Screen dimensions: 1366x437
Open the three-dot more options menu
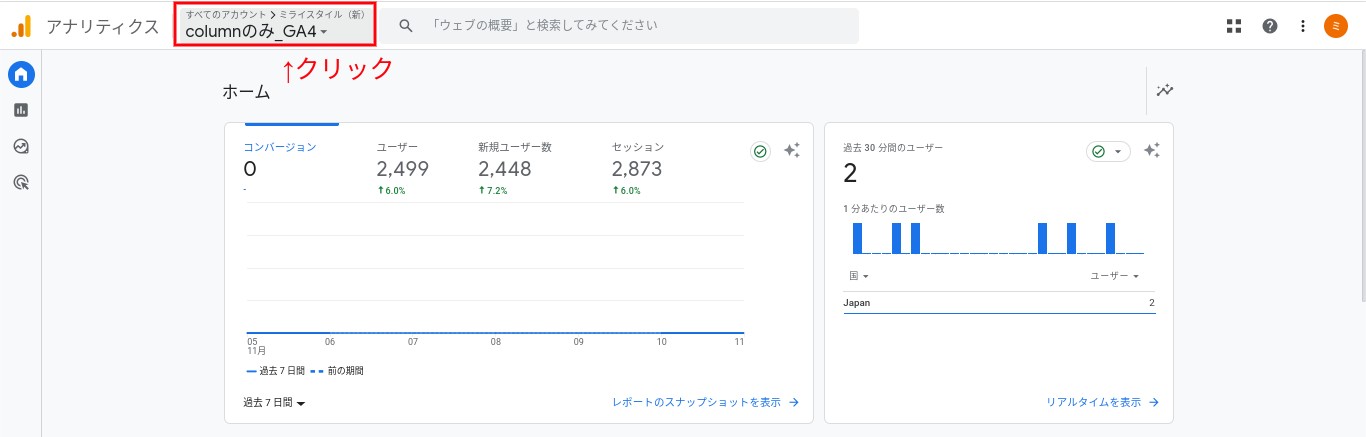tap(1303, 26)
